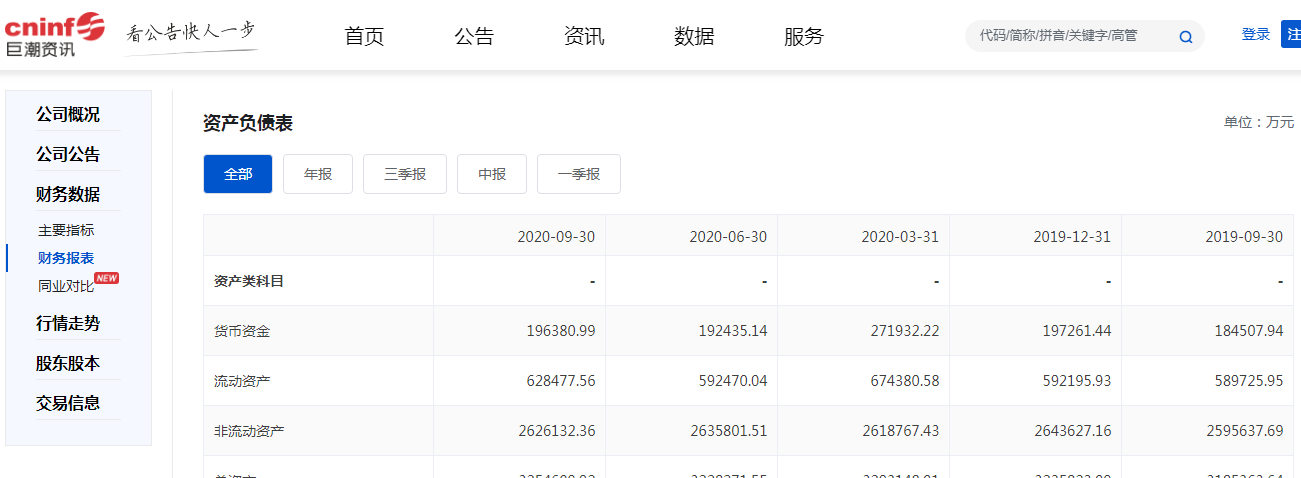Filter by 年报 annual reports
Screen dimensions: 1301x478
tap(318, 174)
